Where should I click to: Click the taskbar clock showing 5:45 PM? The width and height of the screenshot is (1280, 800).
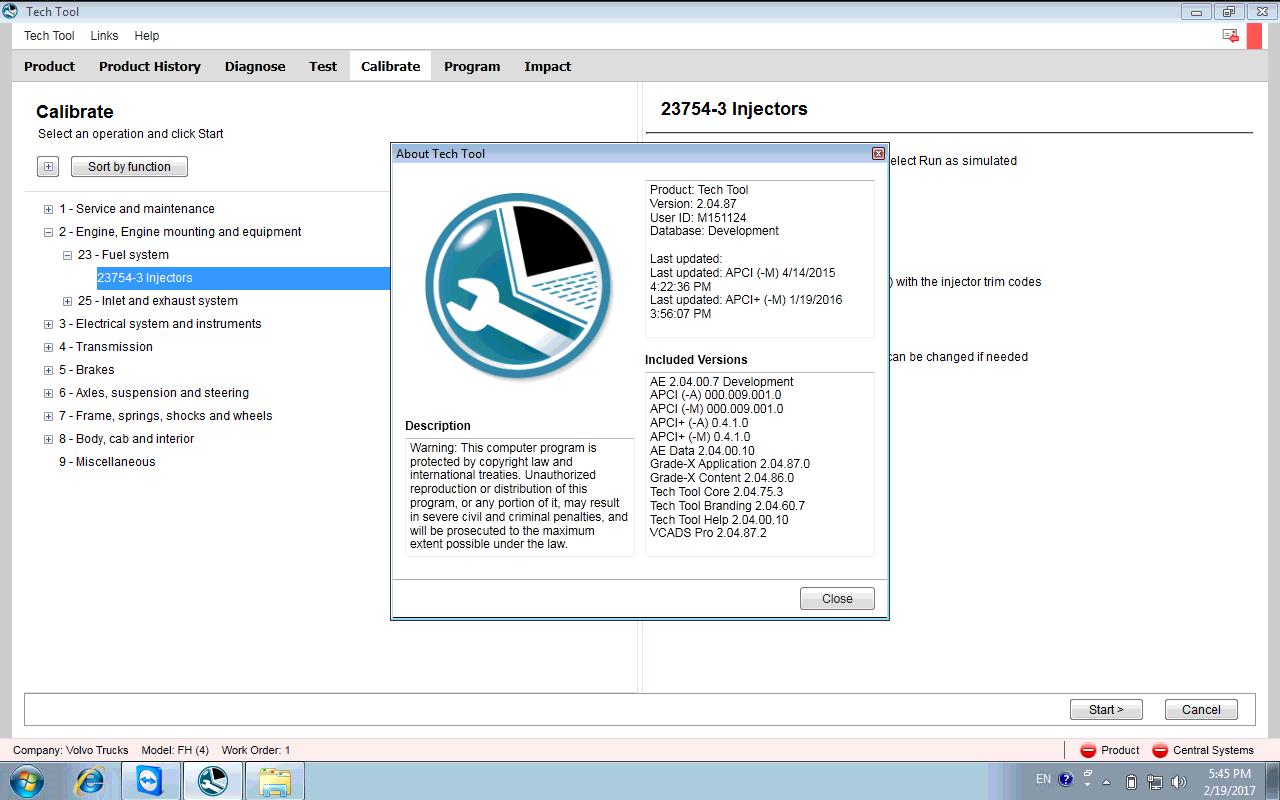[x=1229, y=781]
